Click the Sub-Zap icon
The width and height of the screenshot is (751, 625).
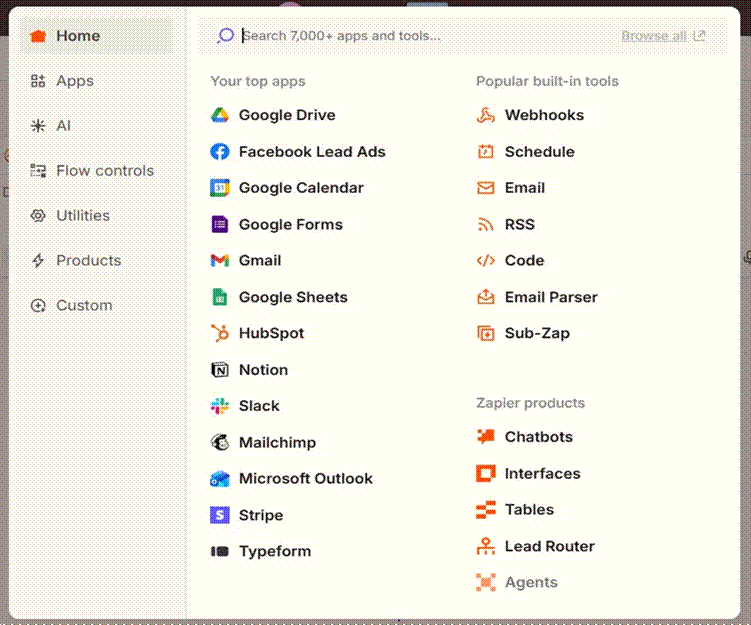[486, 333]
